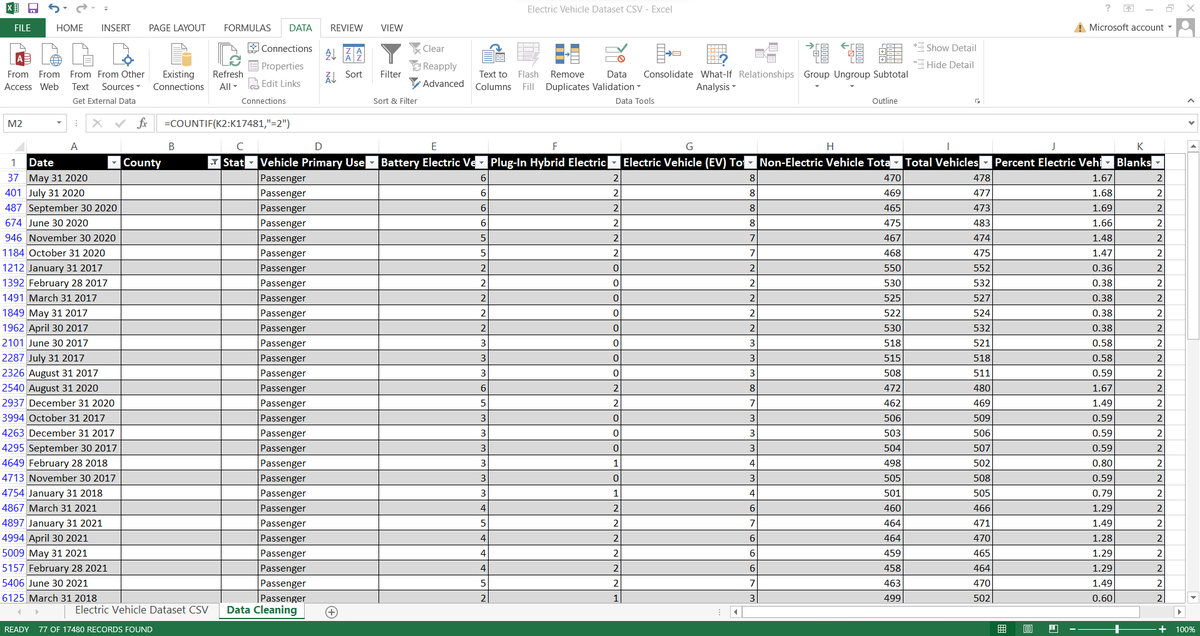Switch to the HOME ribbon tab

[x=69, y=28]
